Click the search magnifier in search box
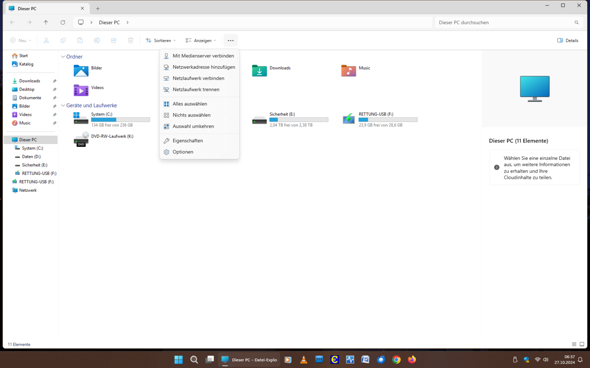This screenshot has width=590, height=368. pyautogui.click(x=576, y=23)
